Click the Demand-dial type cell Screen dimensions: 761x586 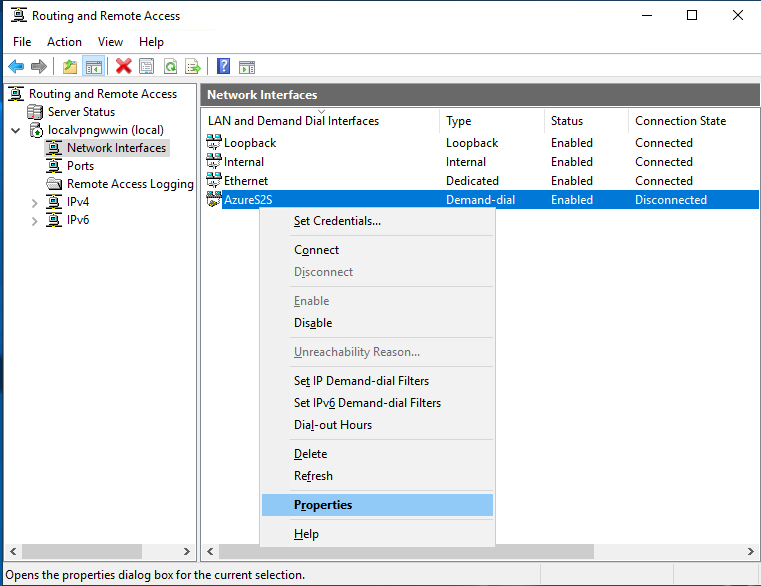(480, 200)
